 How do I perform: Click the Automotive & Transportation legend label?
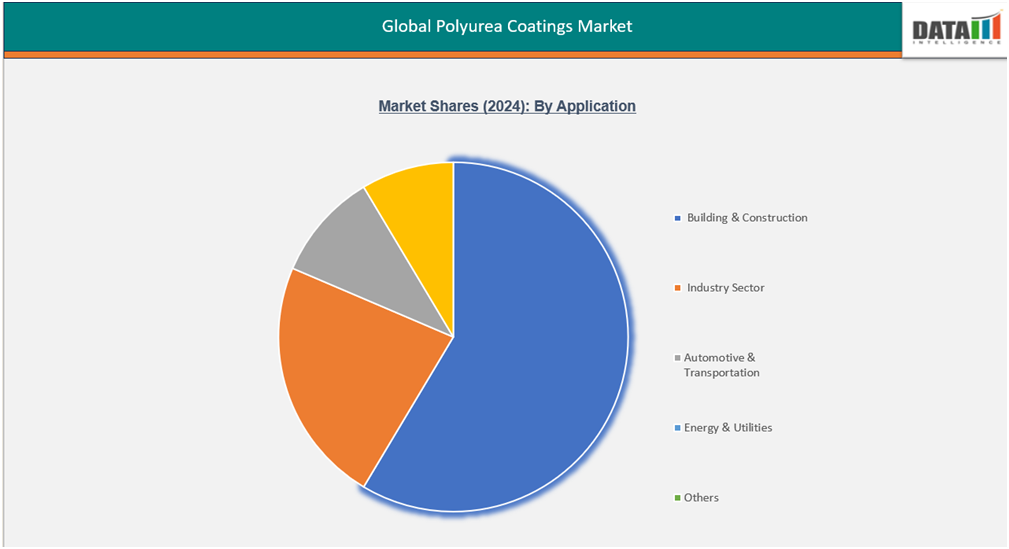click(721, 365)
